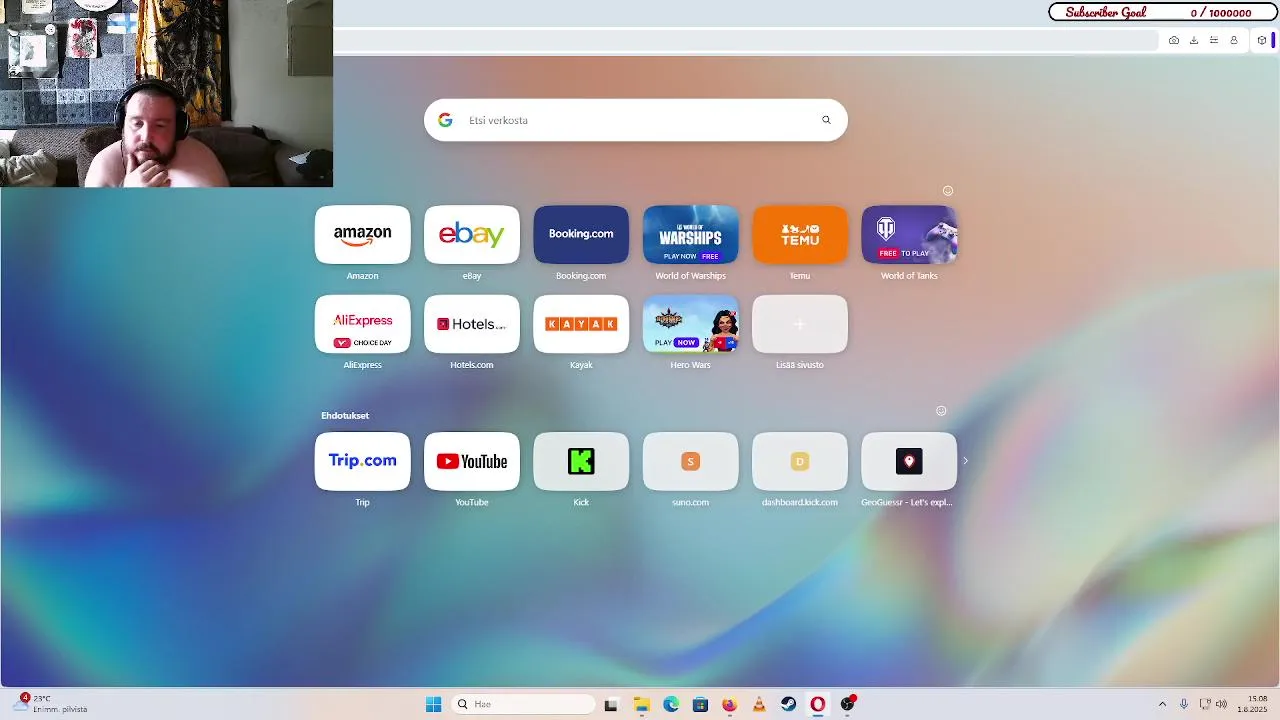Open the clock showing 15.08
This screenshot has width=1280, height=720.
[1254, 704]
